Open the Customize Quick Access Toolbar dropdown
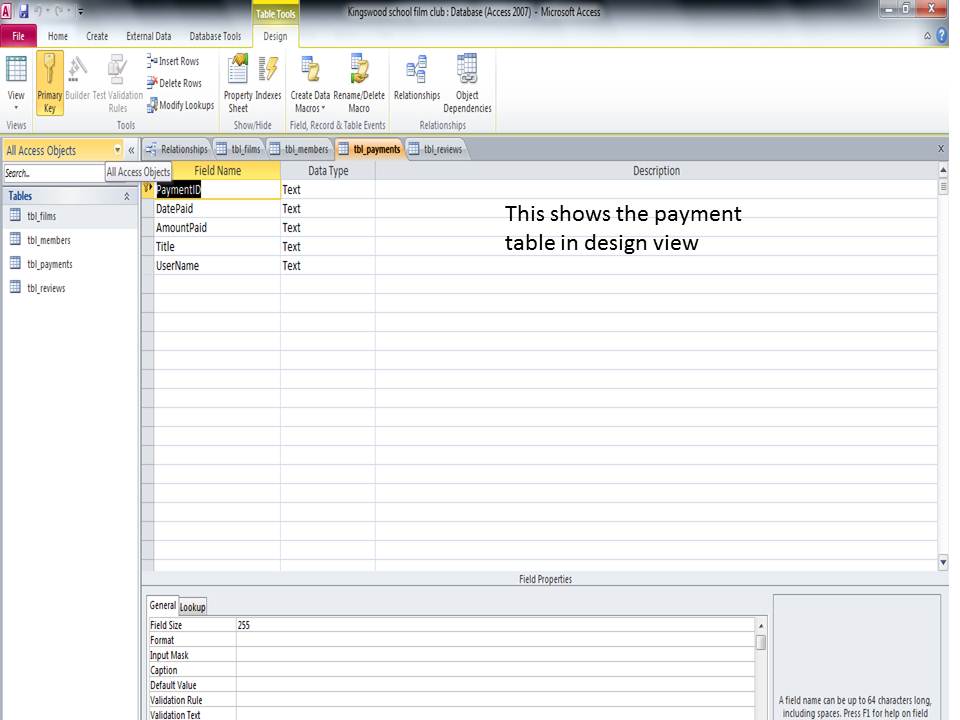 pos(80,11)
